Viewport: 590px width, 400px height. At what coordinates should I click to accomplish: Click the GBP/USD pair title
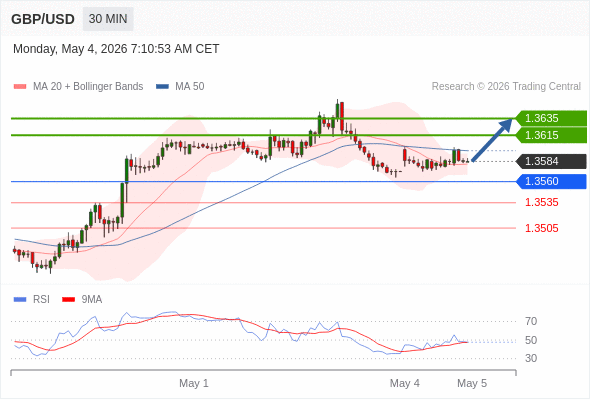tap(43, 19)
